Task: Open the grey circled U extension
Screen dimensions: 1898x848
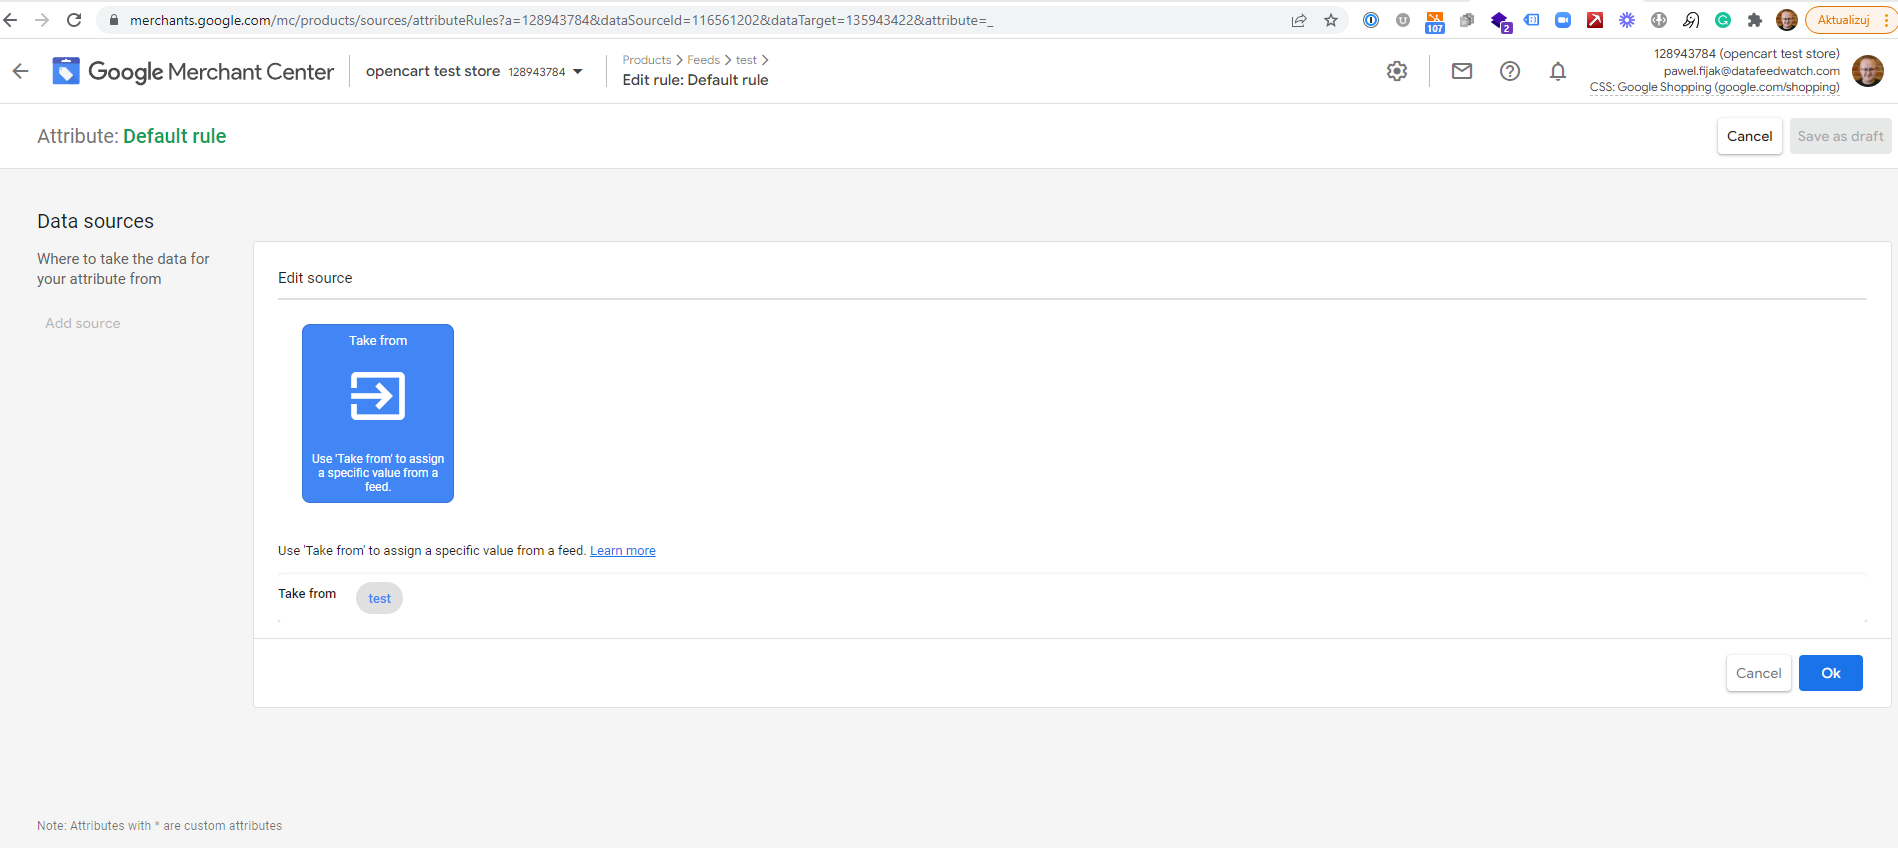Action: 1403,20
